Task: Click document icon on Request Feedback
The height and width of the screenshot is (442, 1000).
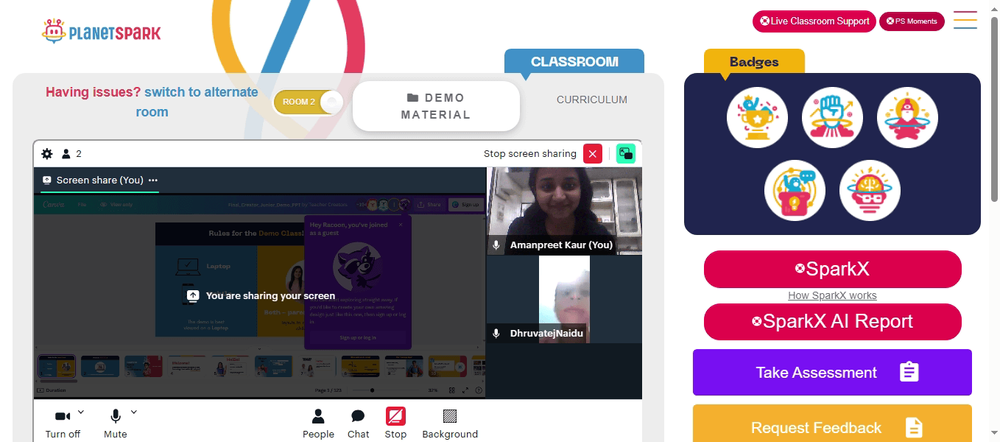Action: tap(914, 427)
